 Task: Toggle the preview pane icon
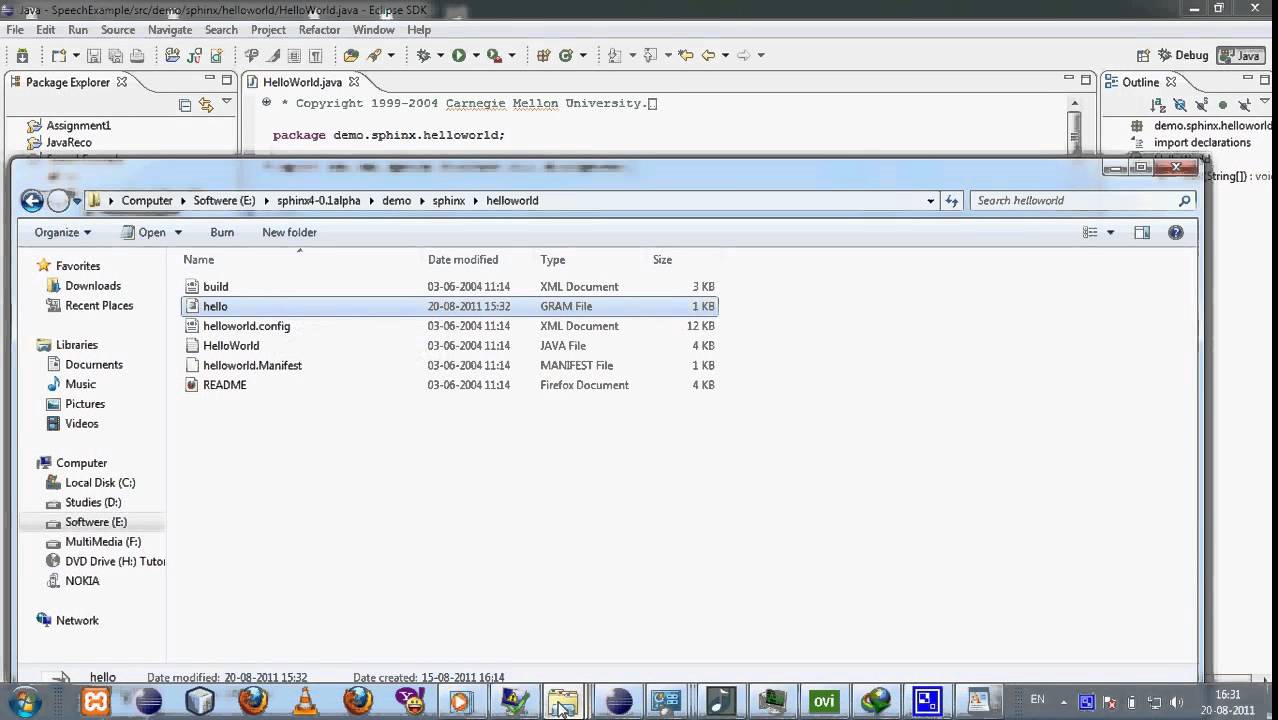point(1142,232)
